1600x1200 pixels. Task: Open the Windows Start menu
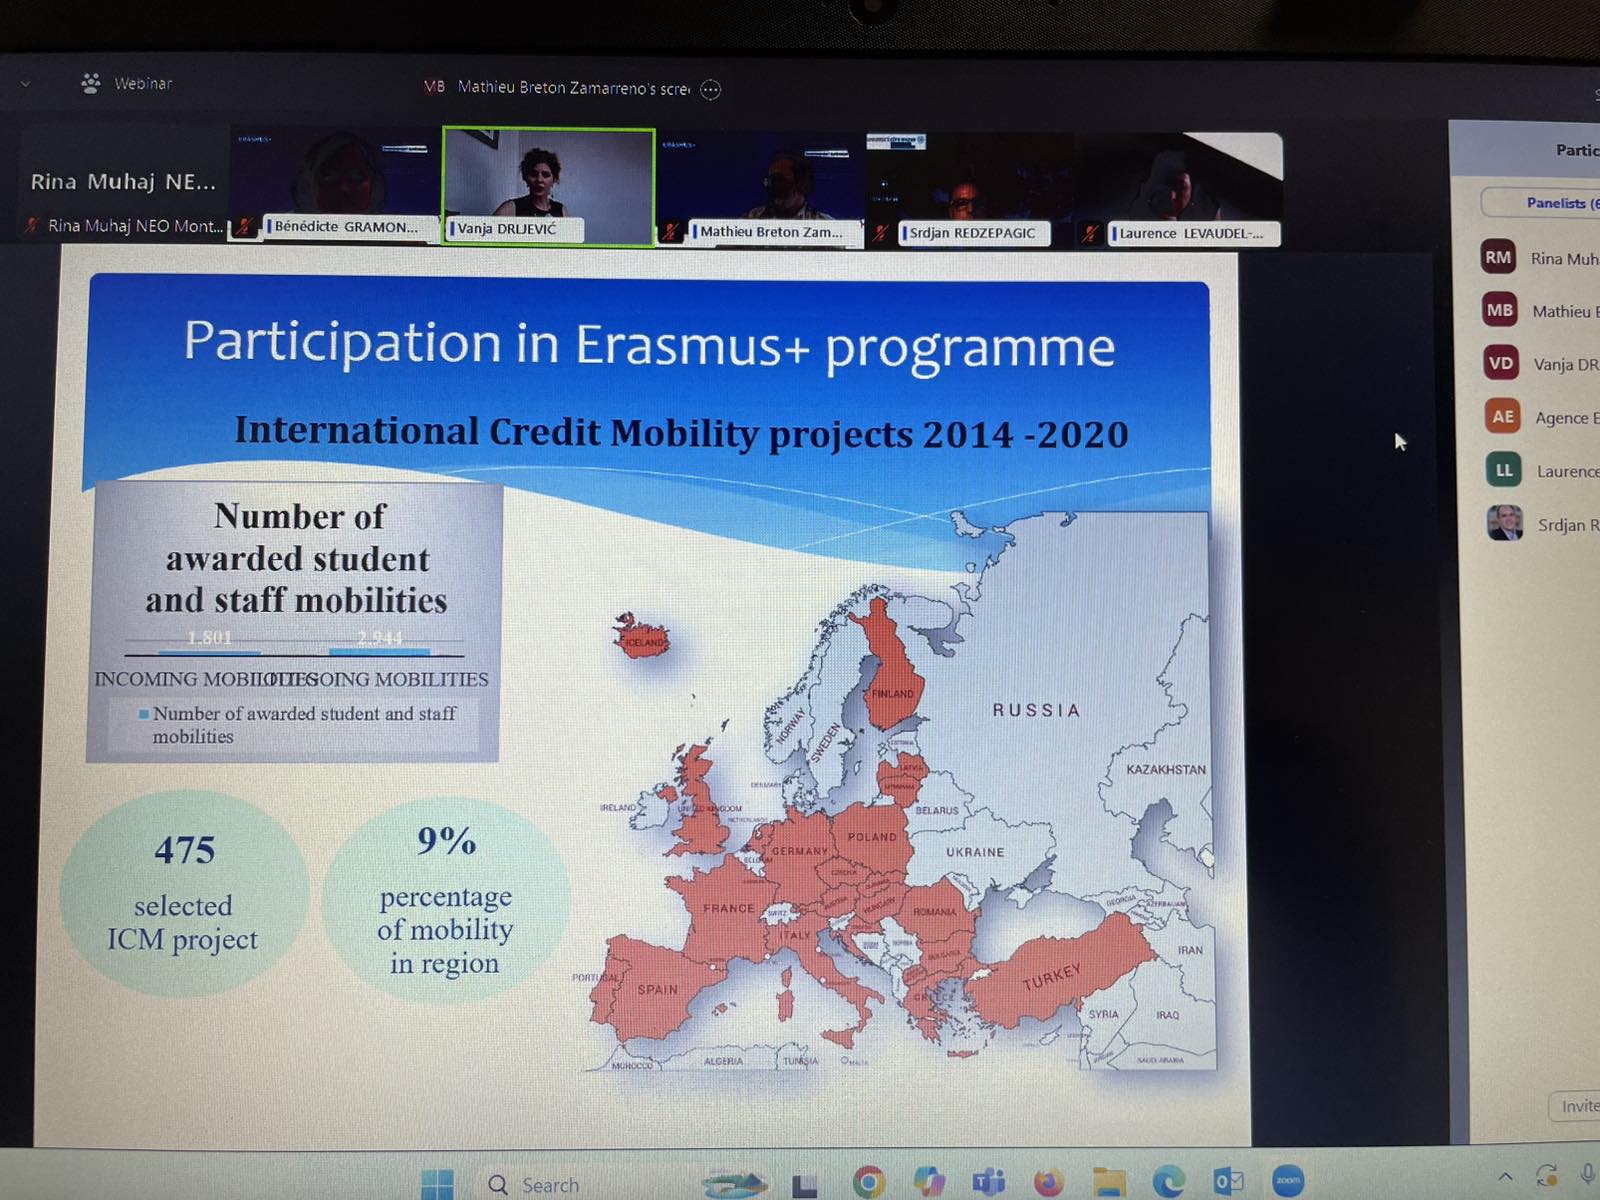point(437,1185)
